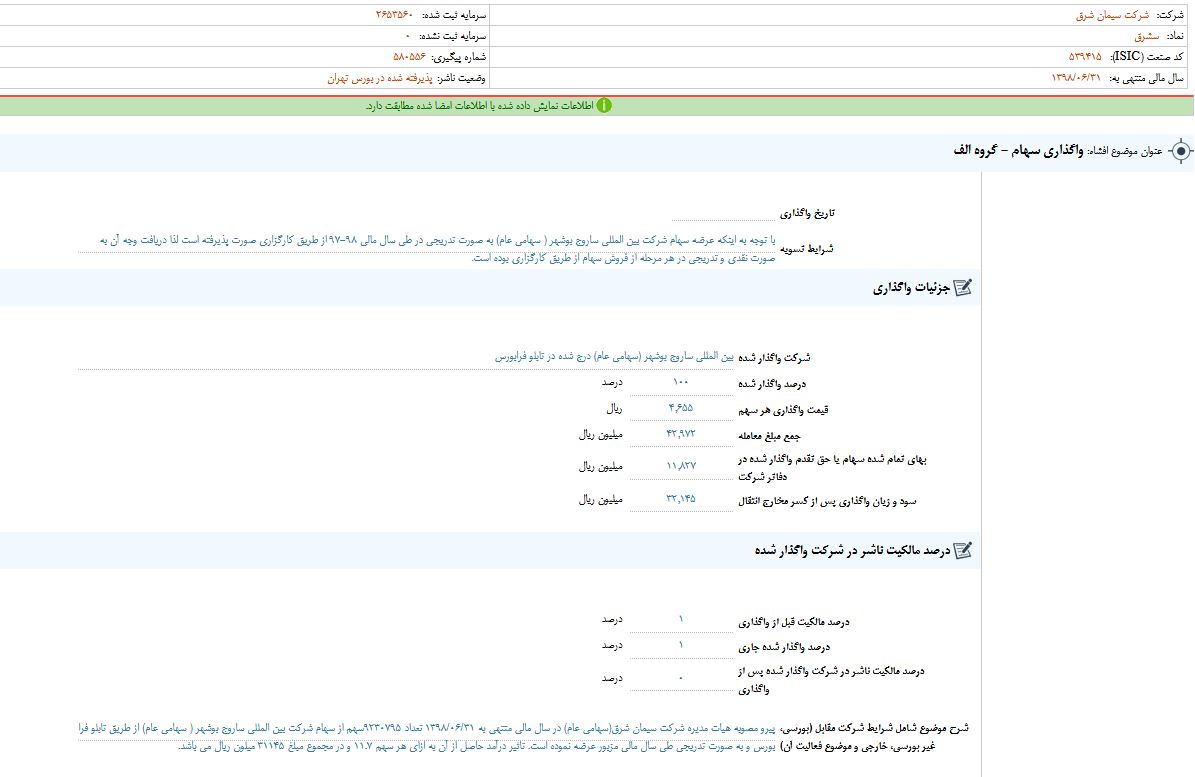The height and width of the screenshot is (777, 1195).
Task: Click the درصد مالکیت قبل از واگذاری label
Action: point(793,622)
